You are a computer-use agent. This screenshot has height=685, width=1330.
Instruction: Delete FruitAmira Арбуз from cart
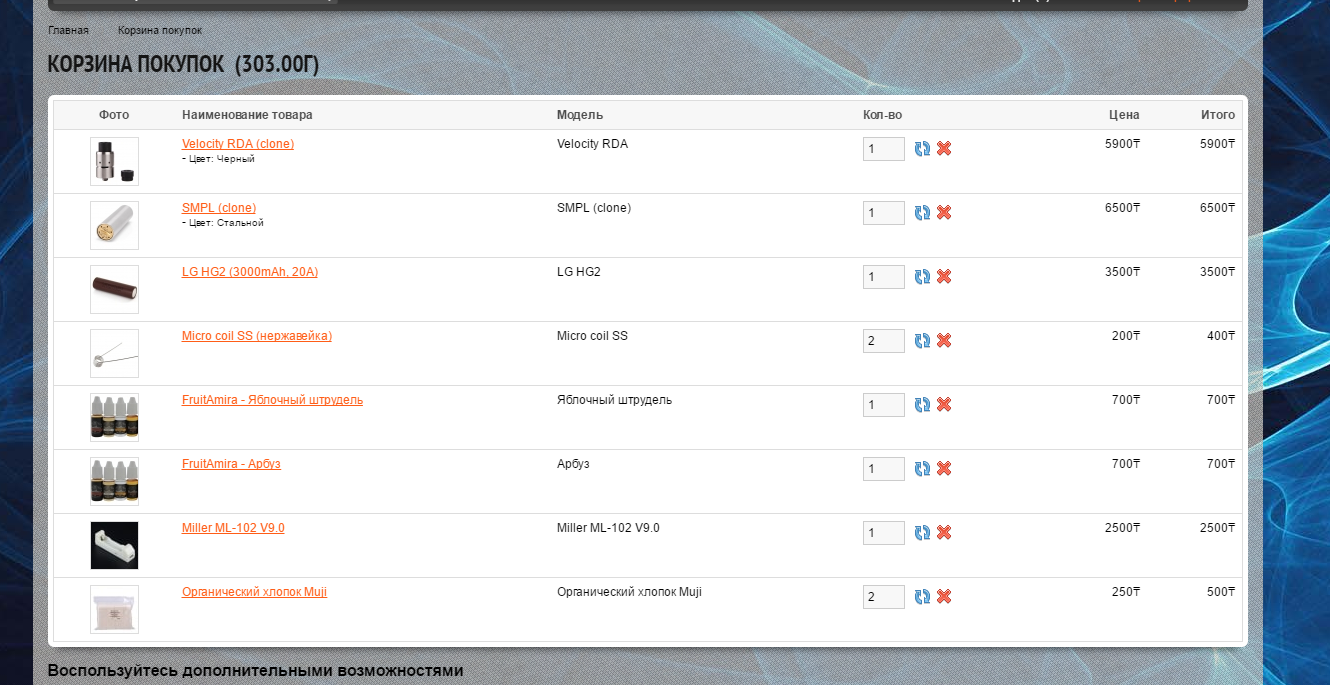tap(944, 468)
